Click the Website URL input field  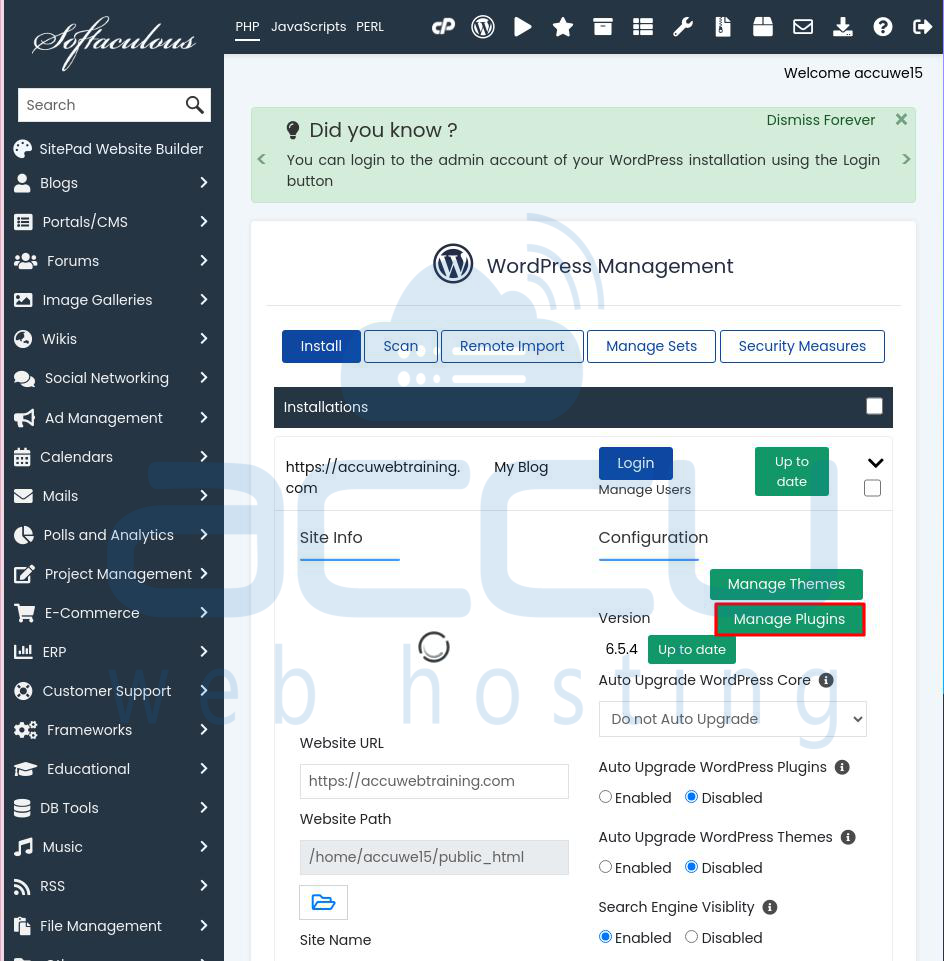pyautogui.click(x=434, y=781)
